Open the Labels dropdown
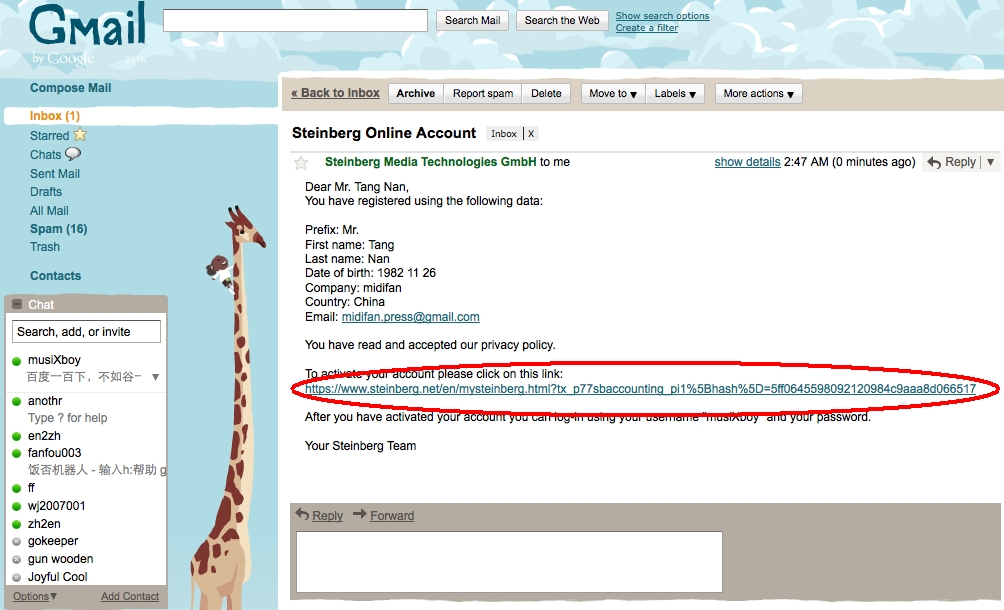 675,93
